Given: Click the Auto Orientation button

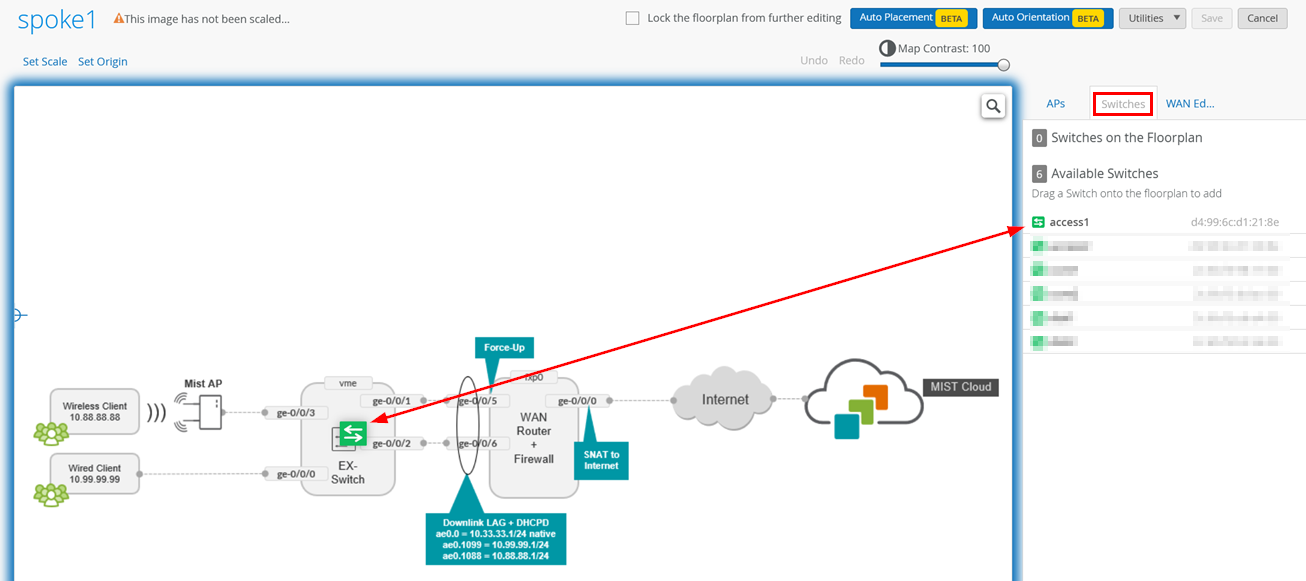Looking at the screenshot, I should pos(1048,18).
